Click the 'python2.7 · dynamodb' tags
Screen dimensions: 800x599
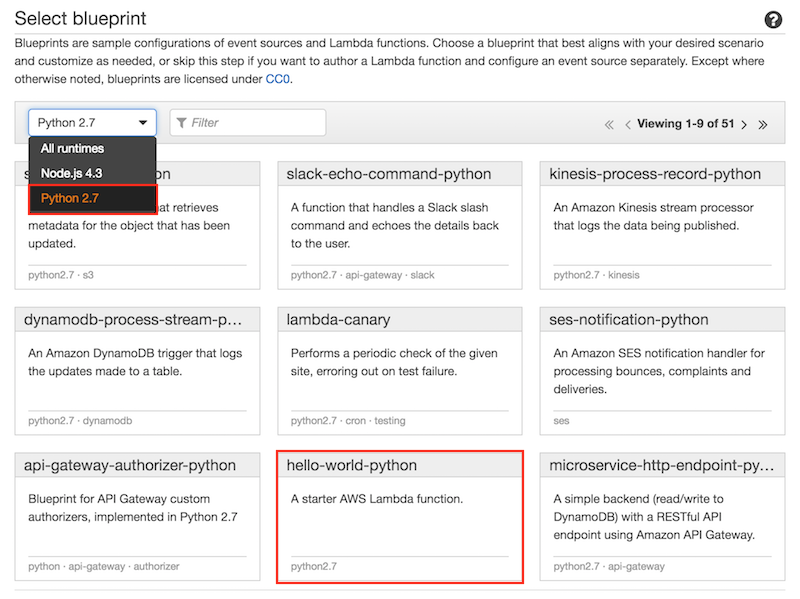point(80,421)
